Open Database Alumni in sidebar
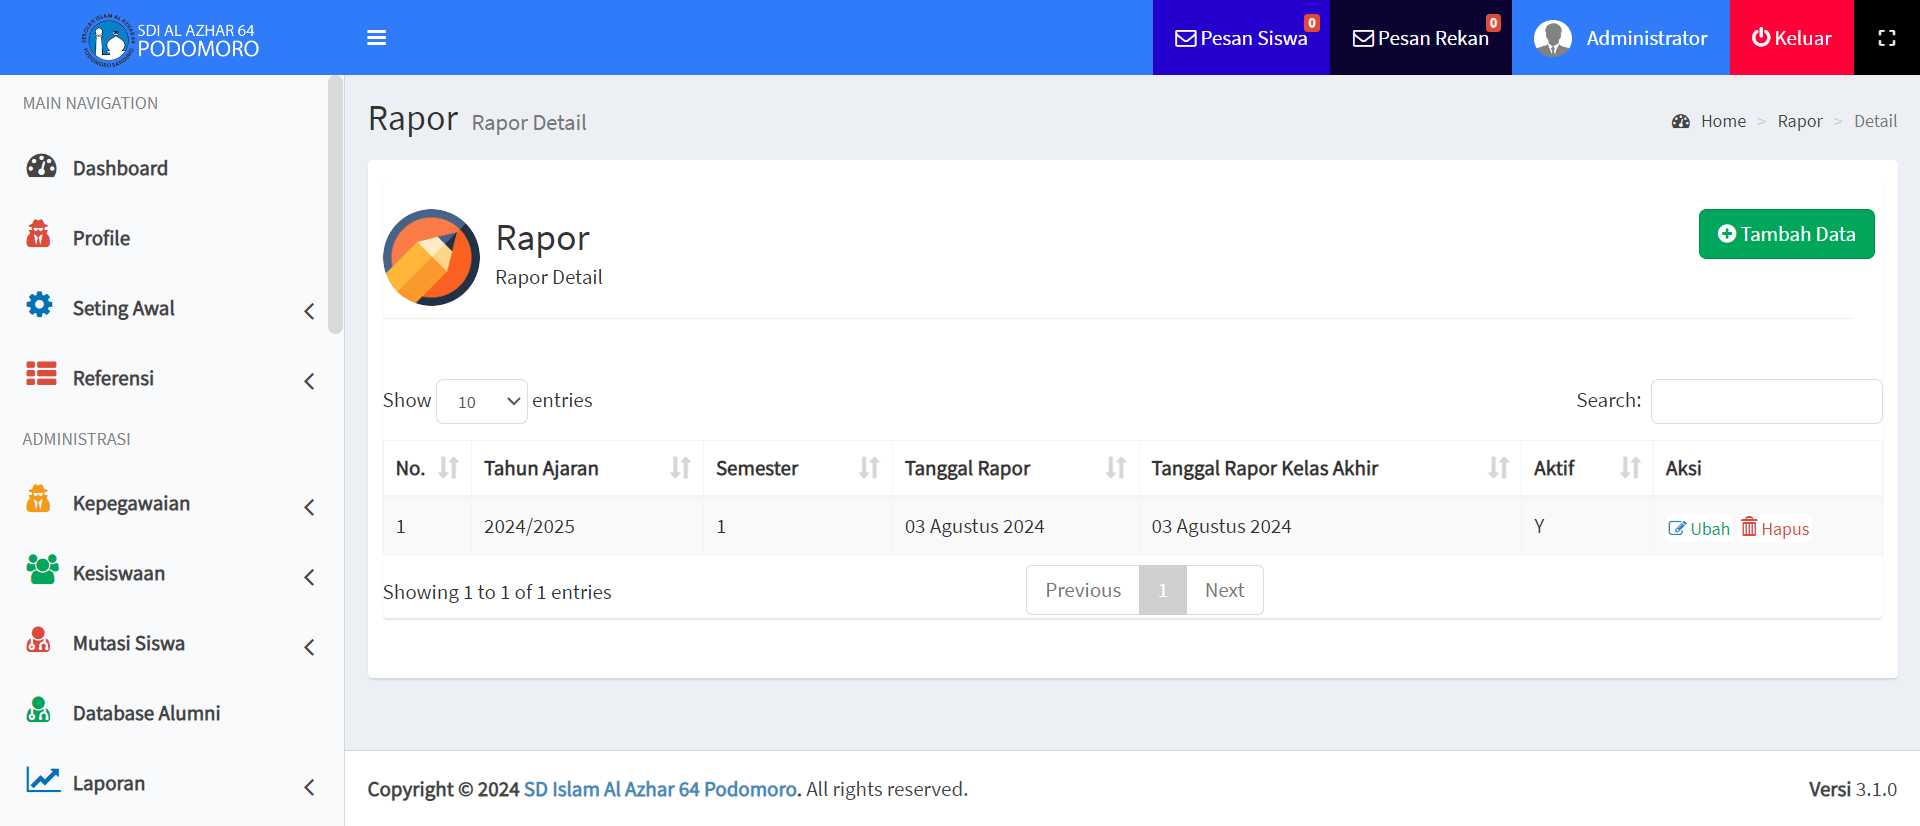Viewport: 1920px width, 826px height. (146, 713)
